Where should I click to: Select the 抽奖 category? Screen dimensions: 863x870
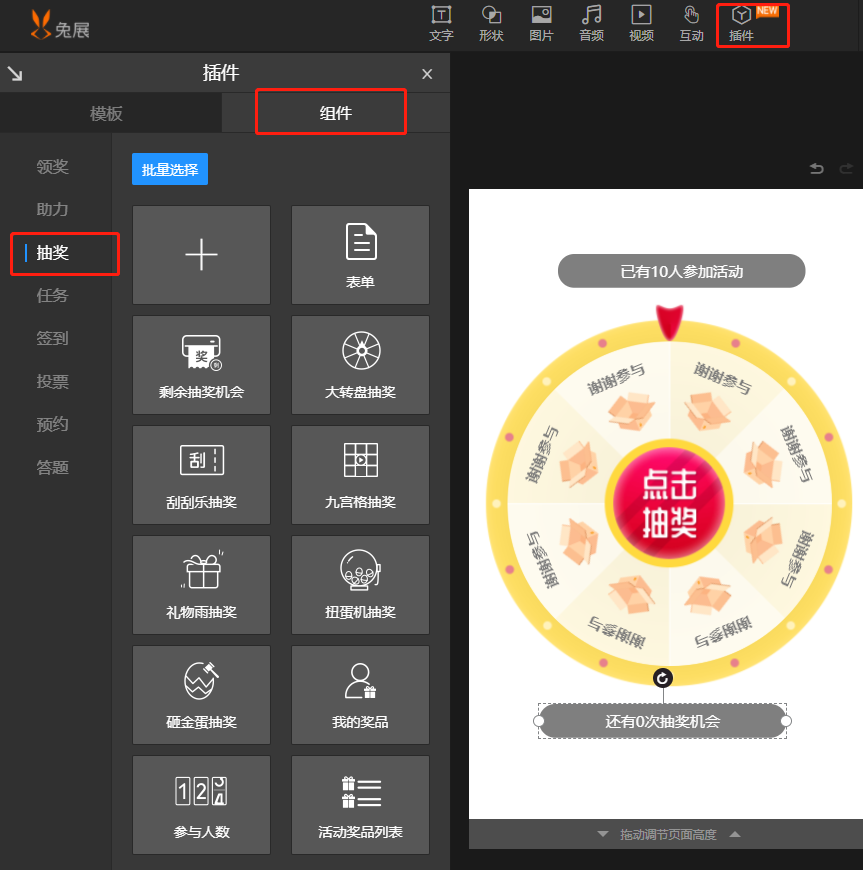53,252
